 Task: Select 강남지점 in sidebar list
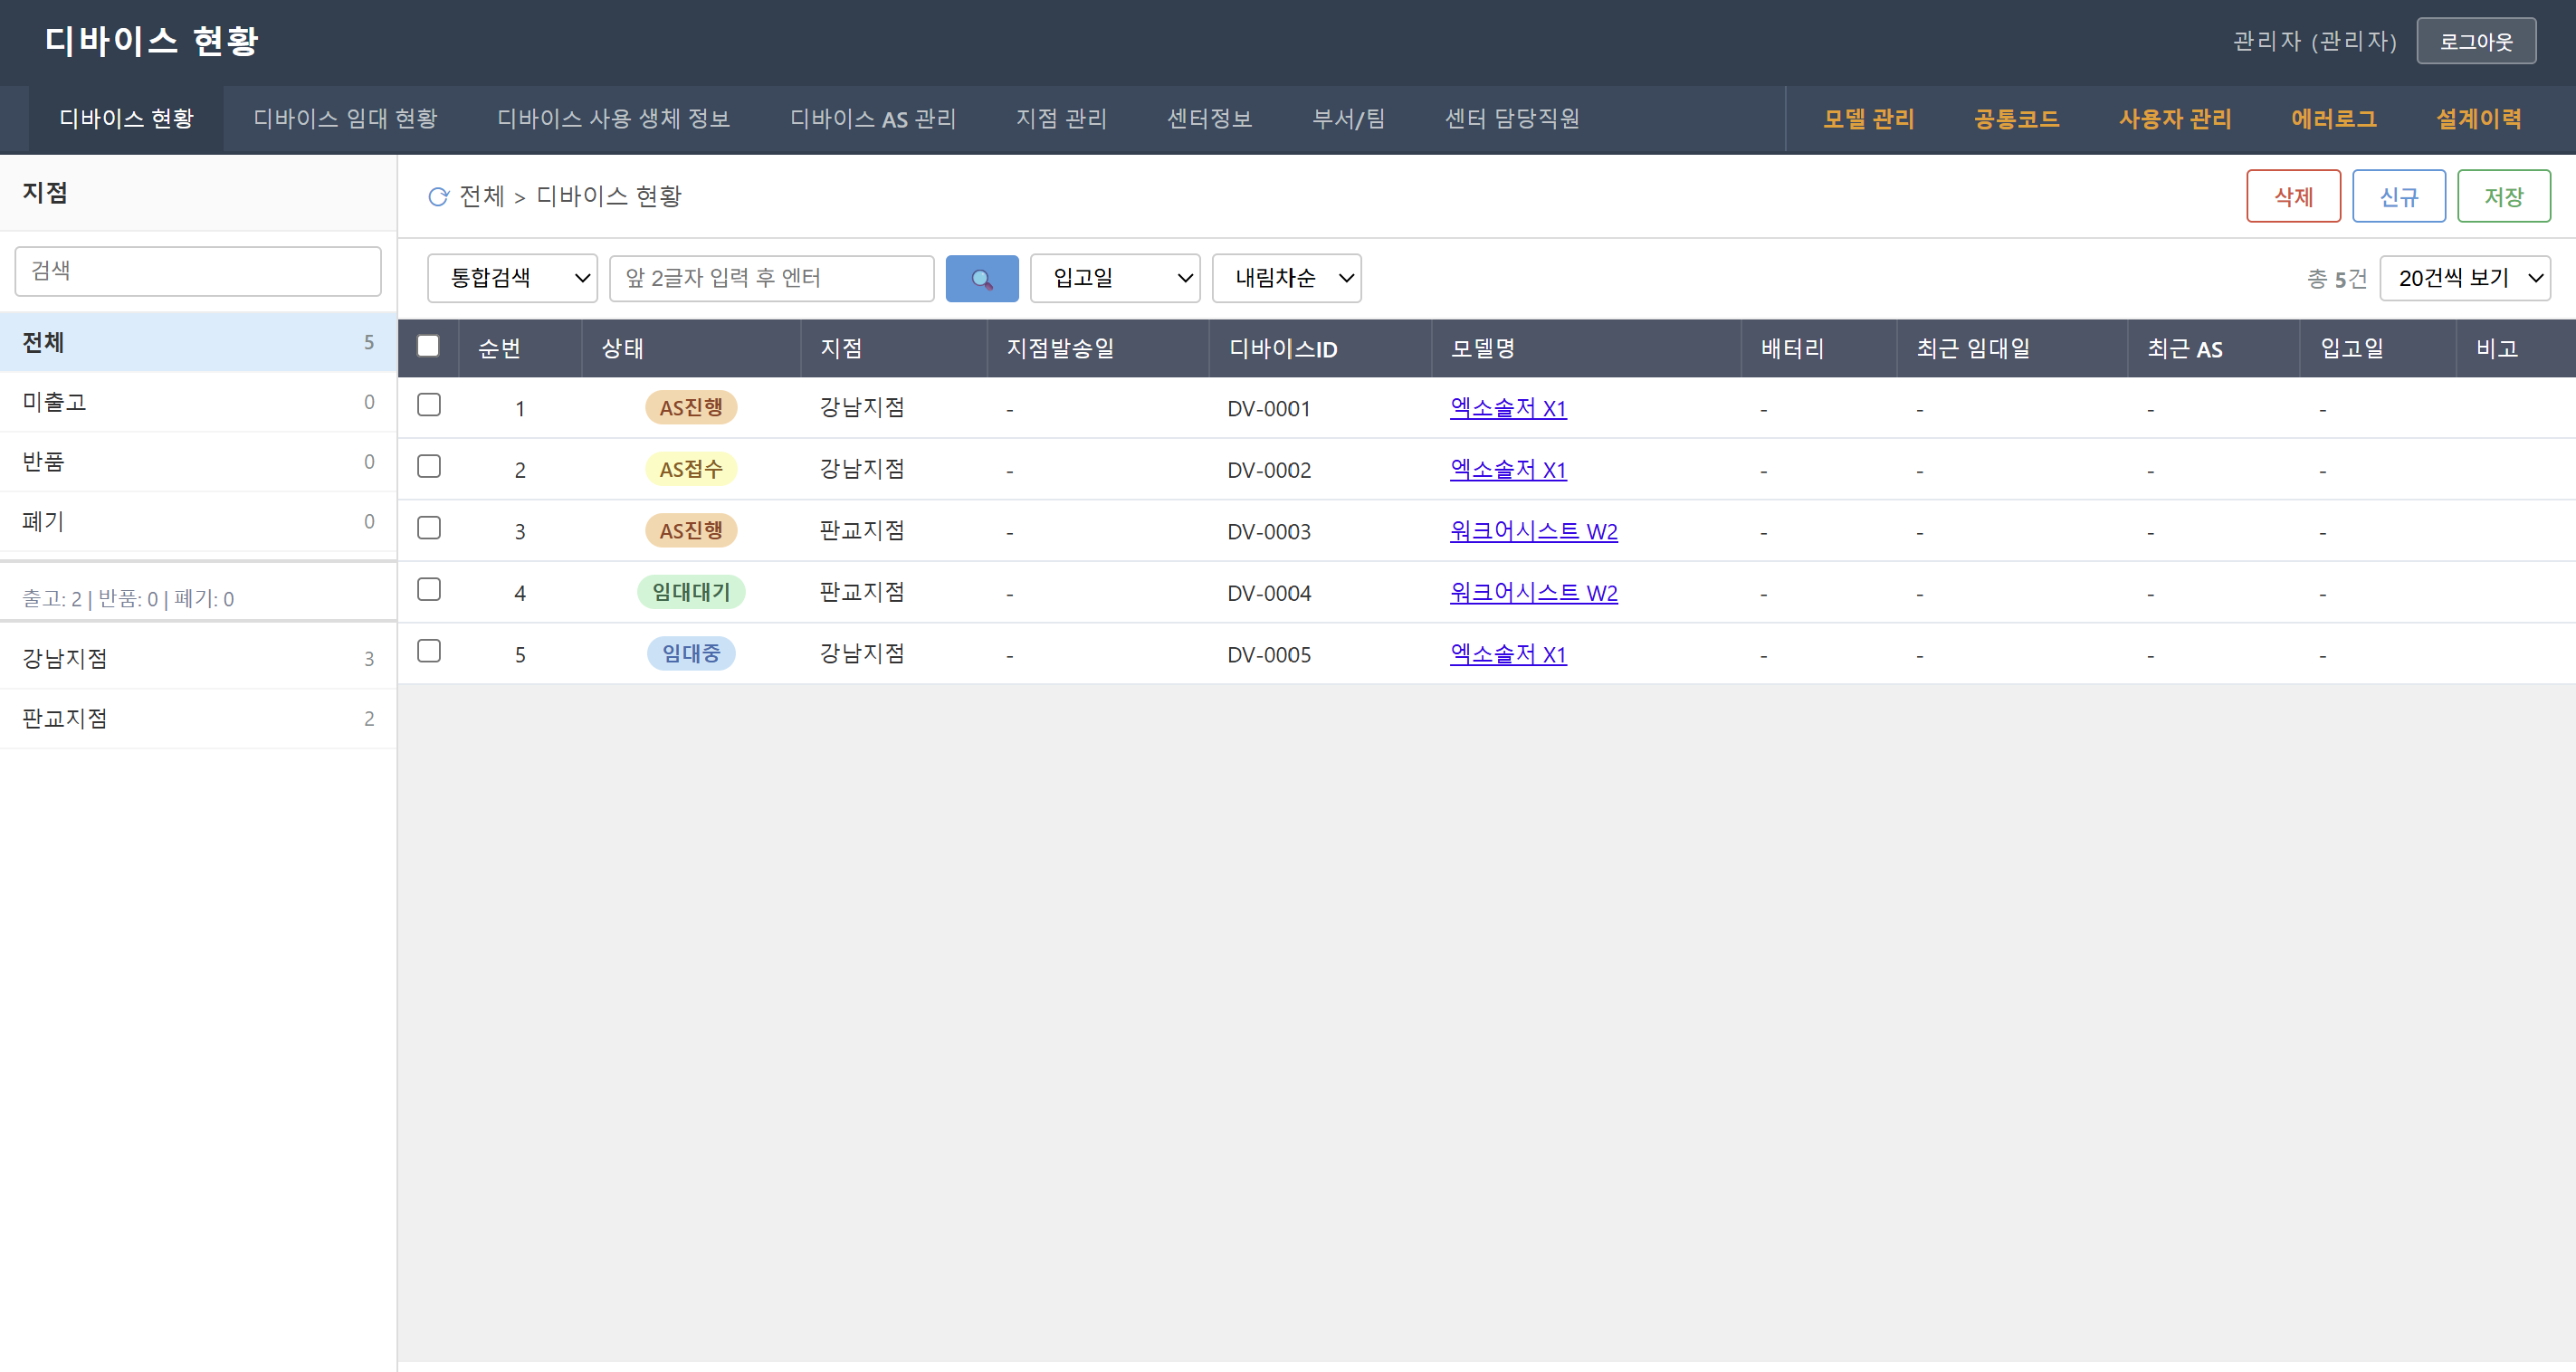pos(198,659)
